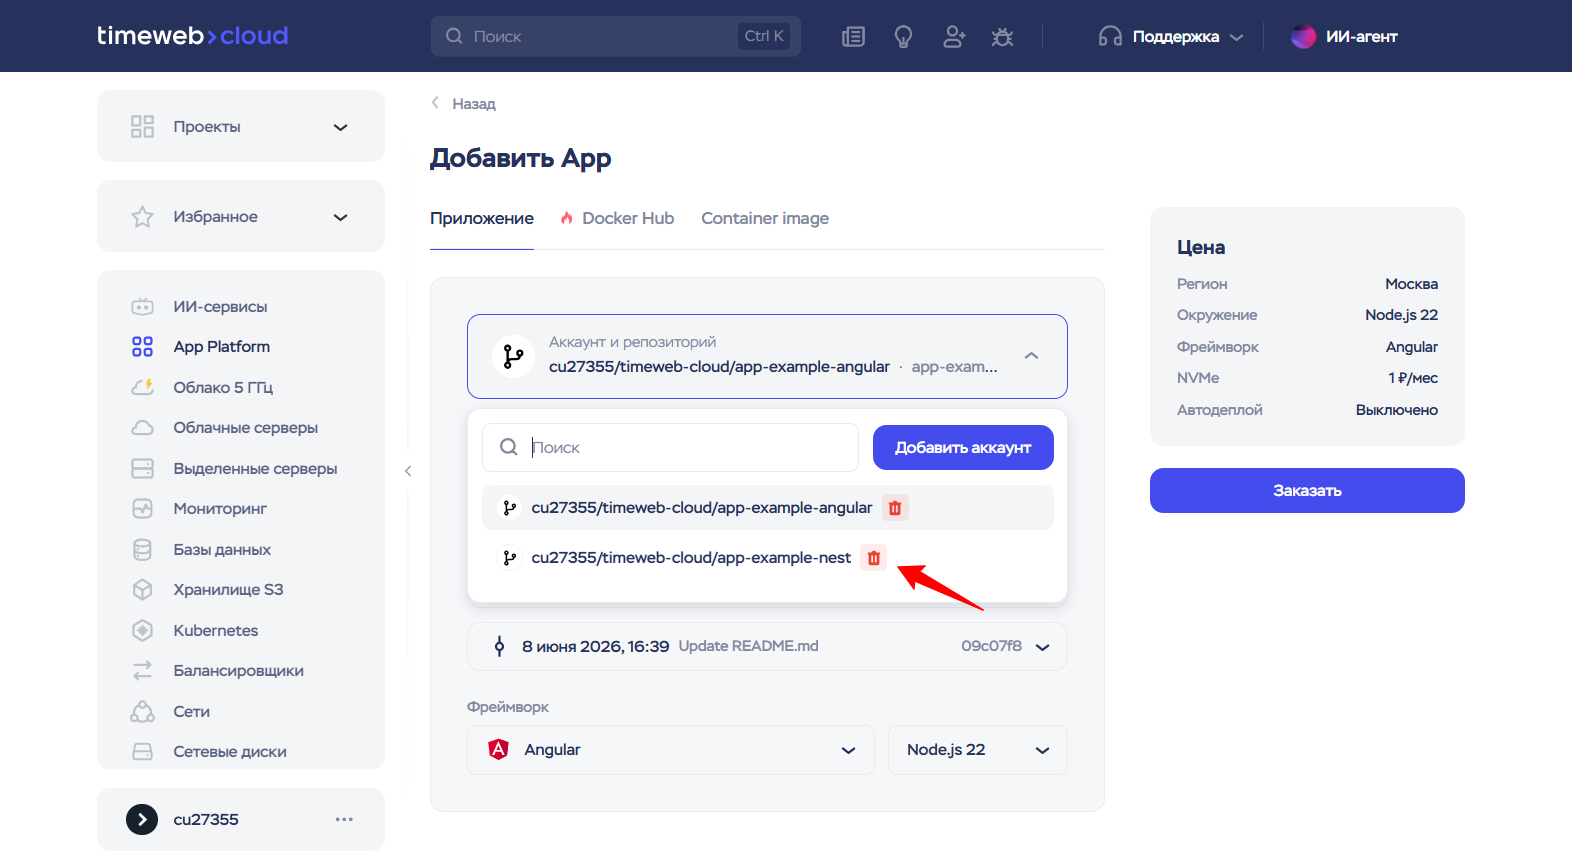Switch to the Приложение tab
This screenshot has width=1572, height=861.
point(482,218)
